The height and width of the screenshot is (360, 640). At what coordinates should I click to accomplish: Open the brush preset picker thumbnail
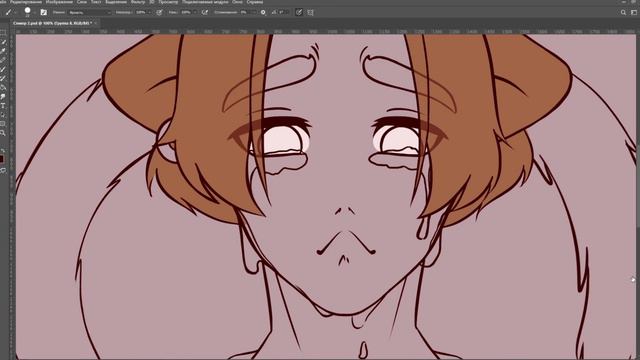27,11
